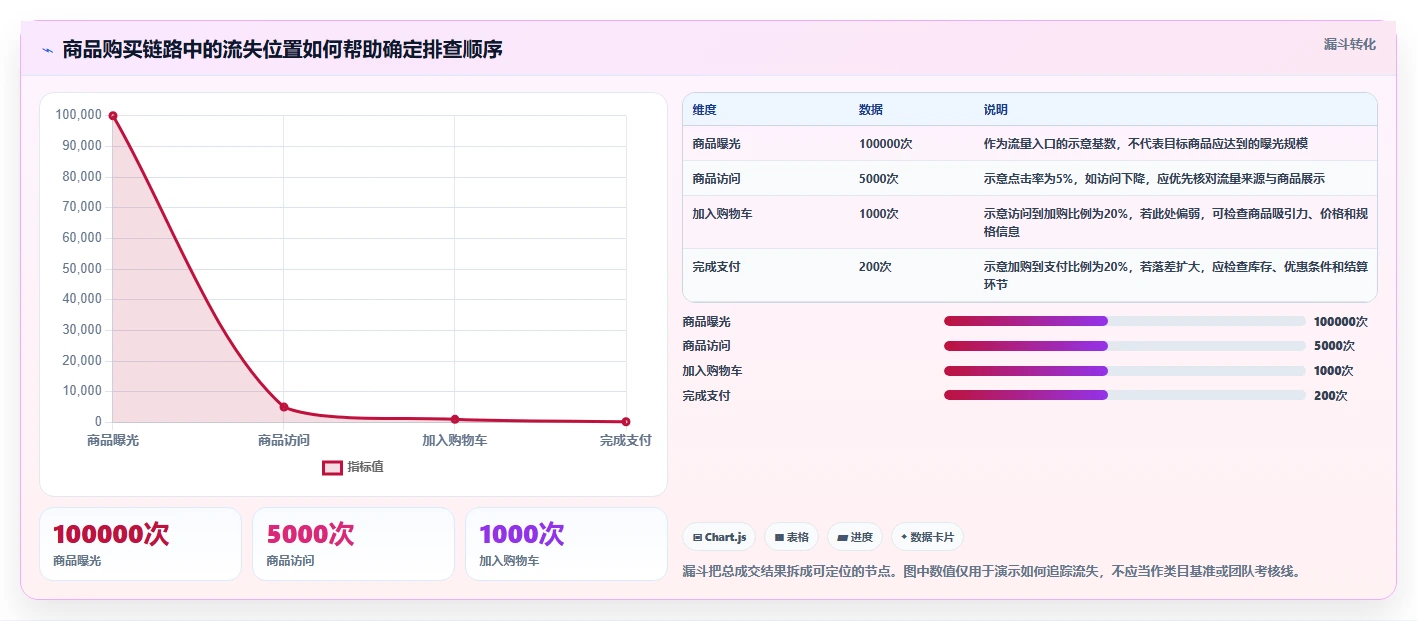Click the 完成支付 data point on chart
Viewport: 1417px width, 621px height.
coord(626,422)
